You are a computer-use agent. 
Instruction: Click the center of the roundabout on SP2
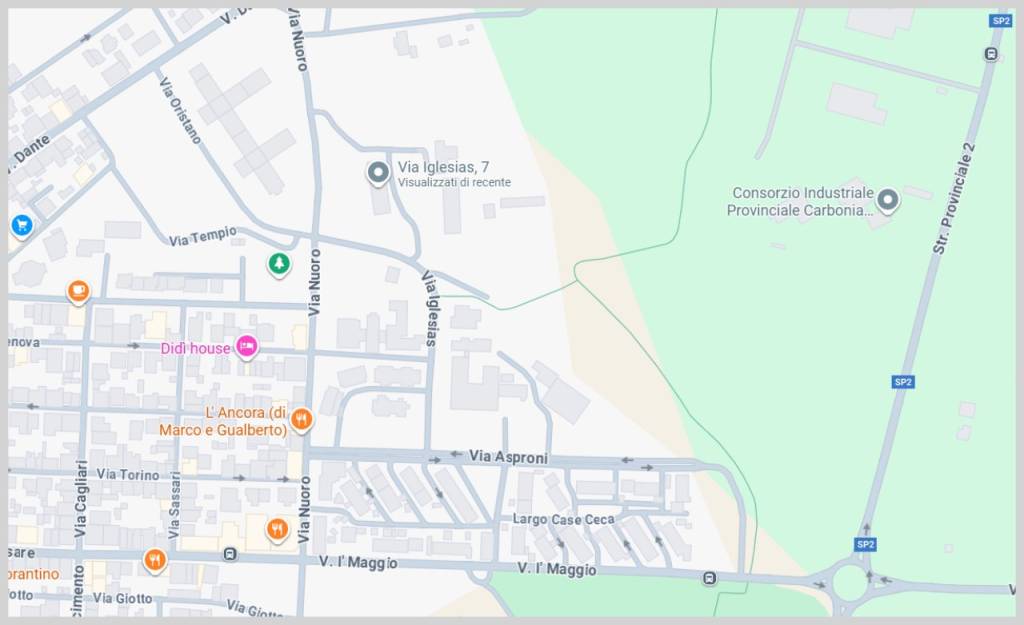click(849, 581)
